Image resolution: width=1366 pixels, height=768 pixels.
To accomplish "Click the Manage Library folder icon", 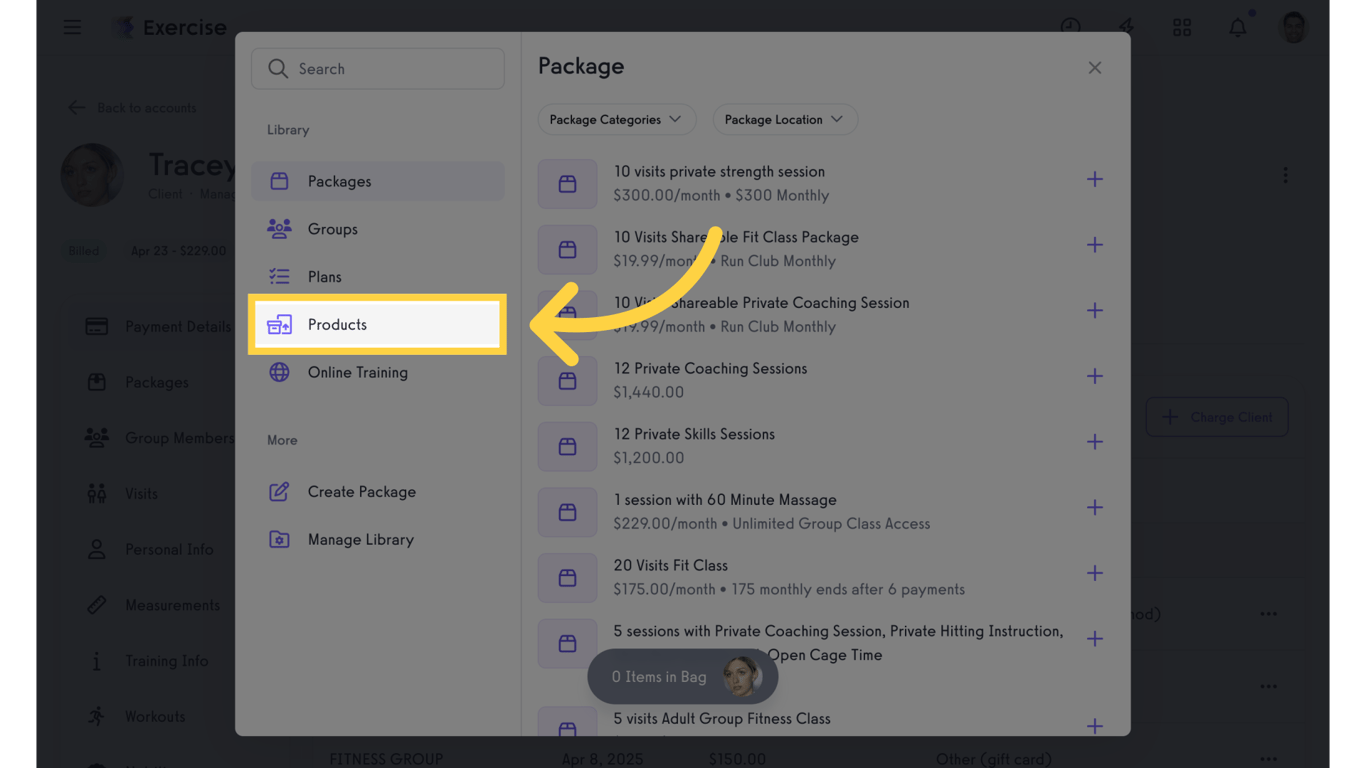I will tap(279, 540).
